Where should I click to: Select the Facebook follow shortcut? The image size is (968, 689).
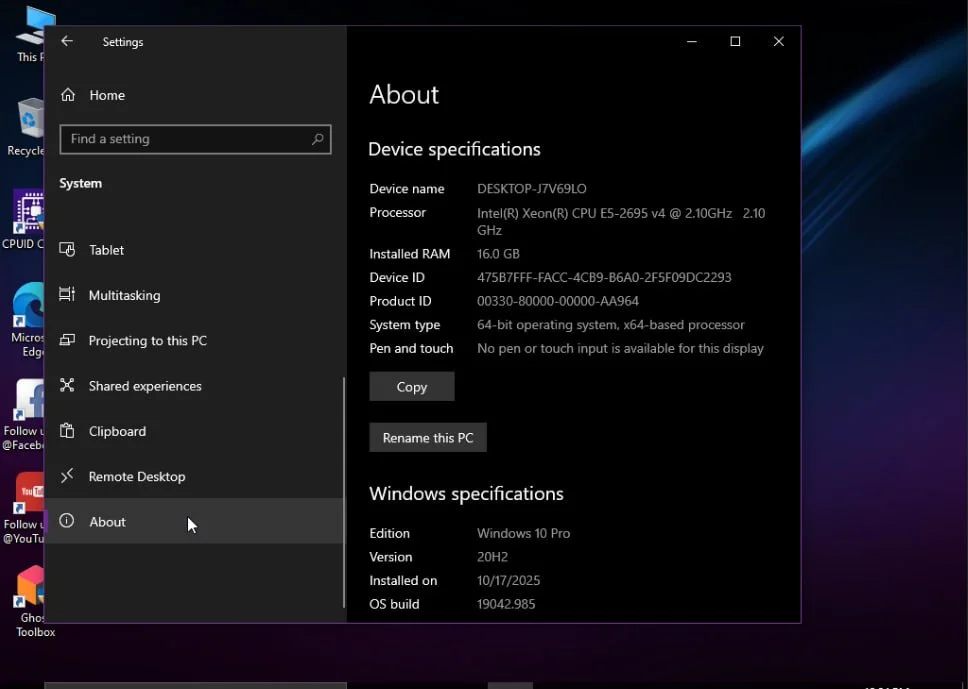tap(23, 415)
